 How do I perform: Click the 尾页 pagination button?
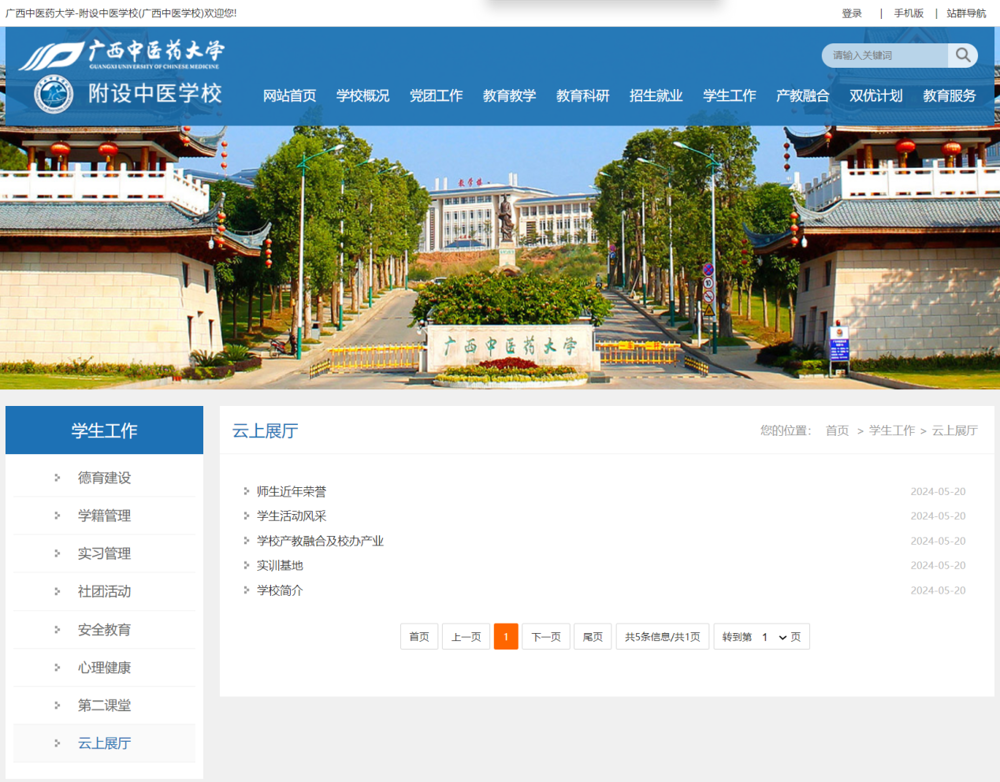click(592, 636)
